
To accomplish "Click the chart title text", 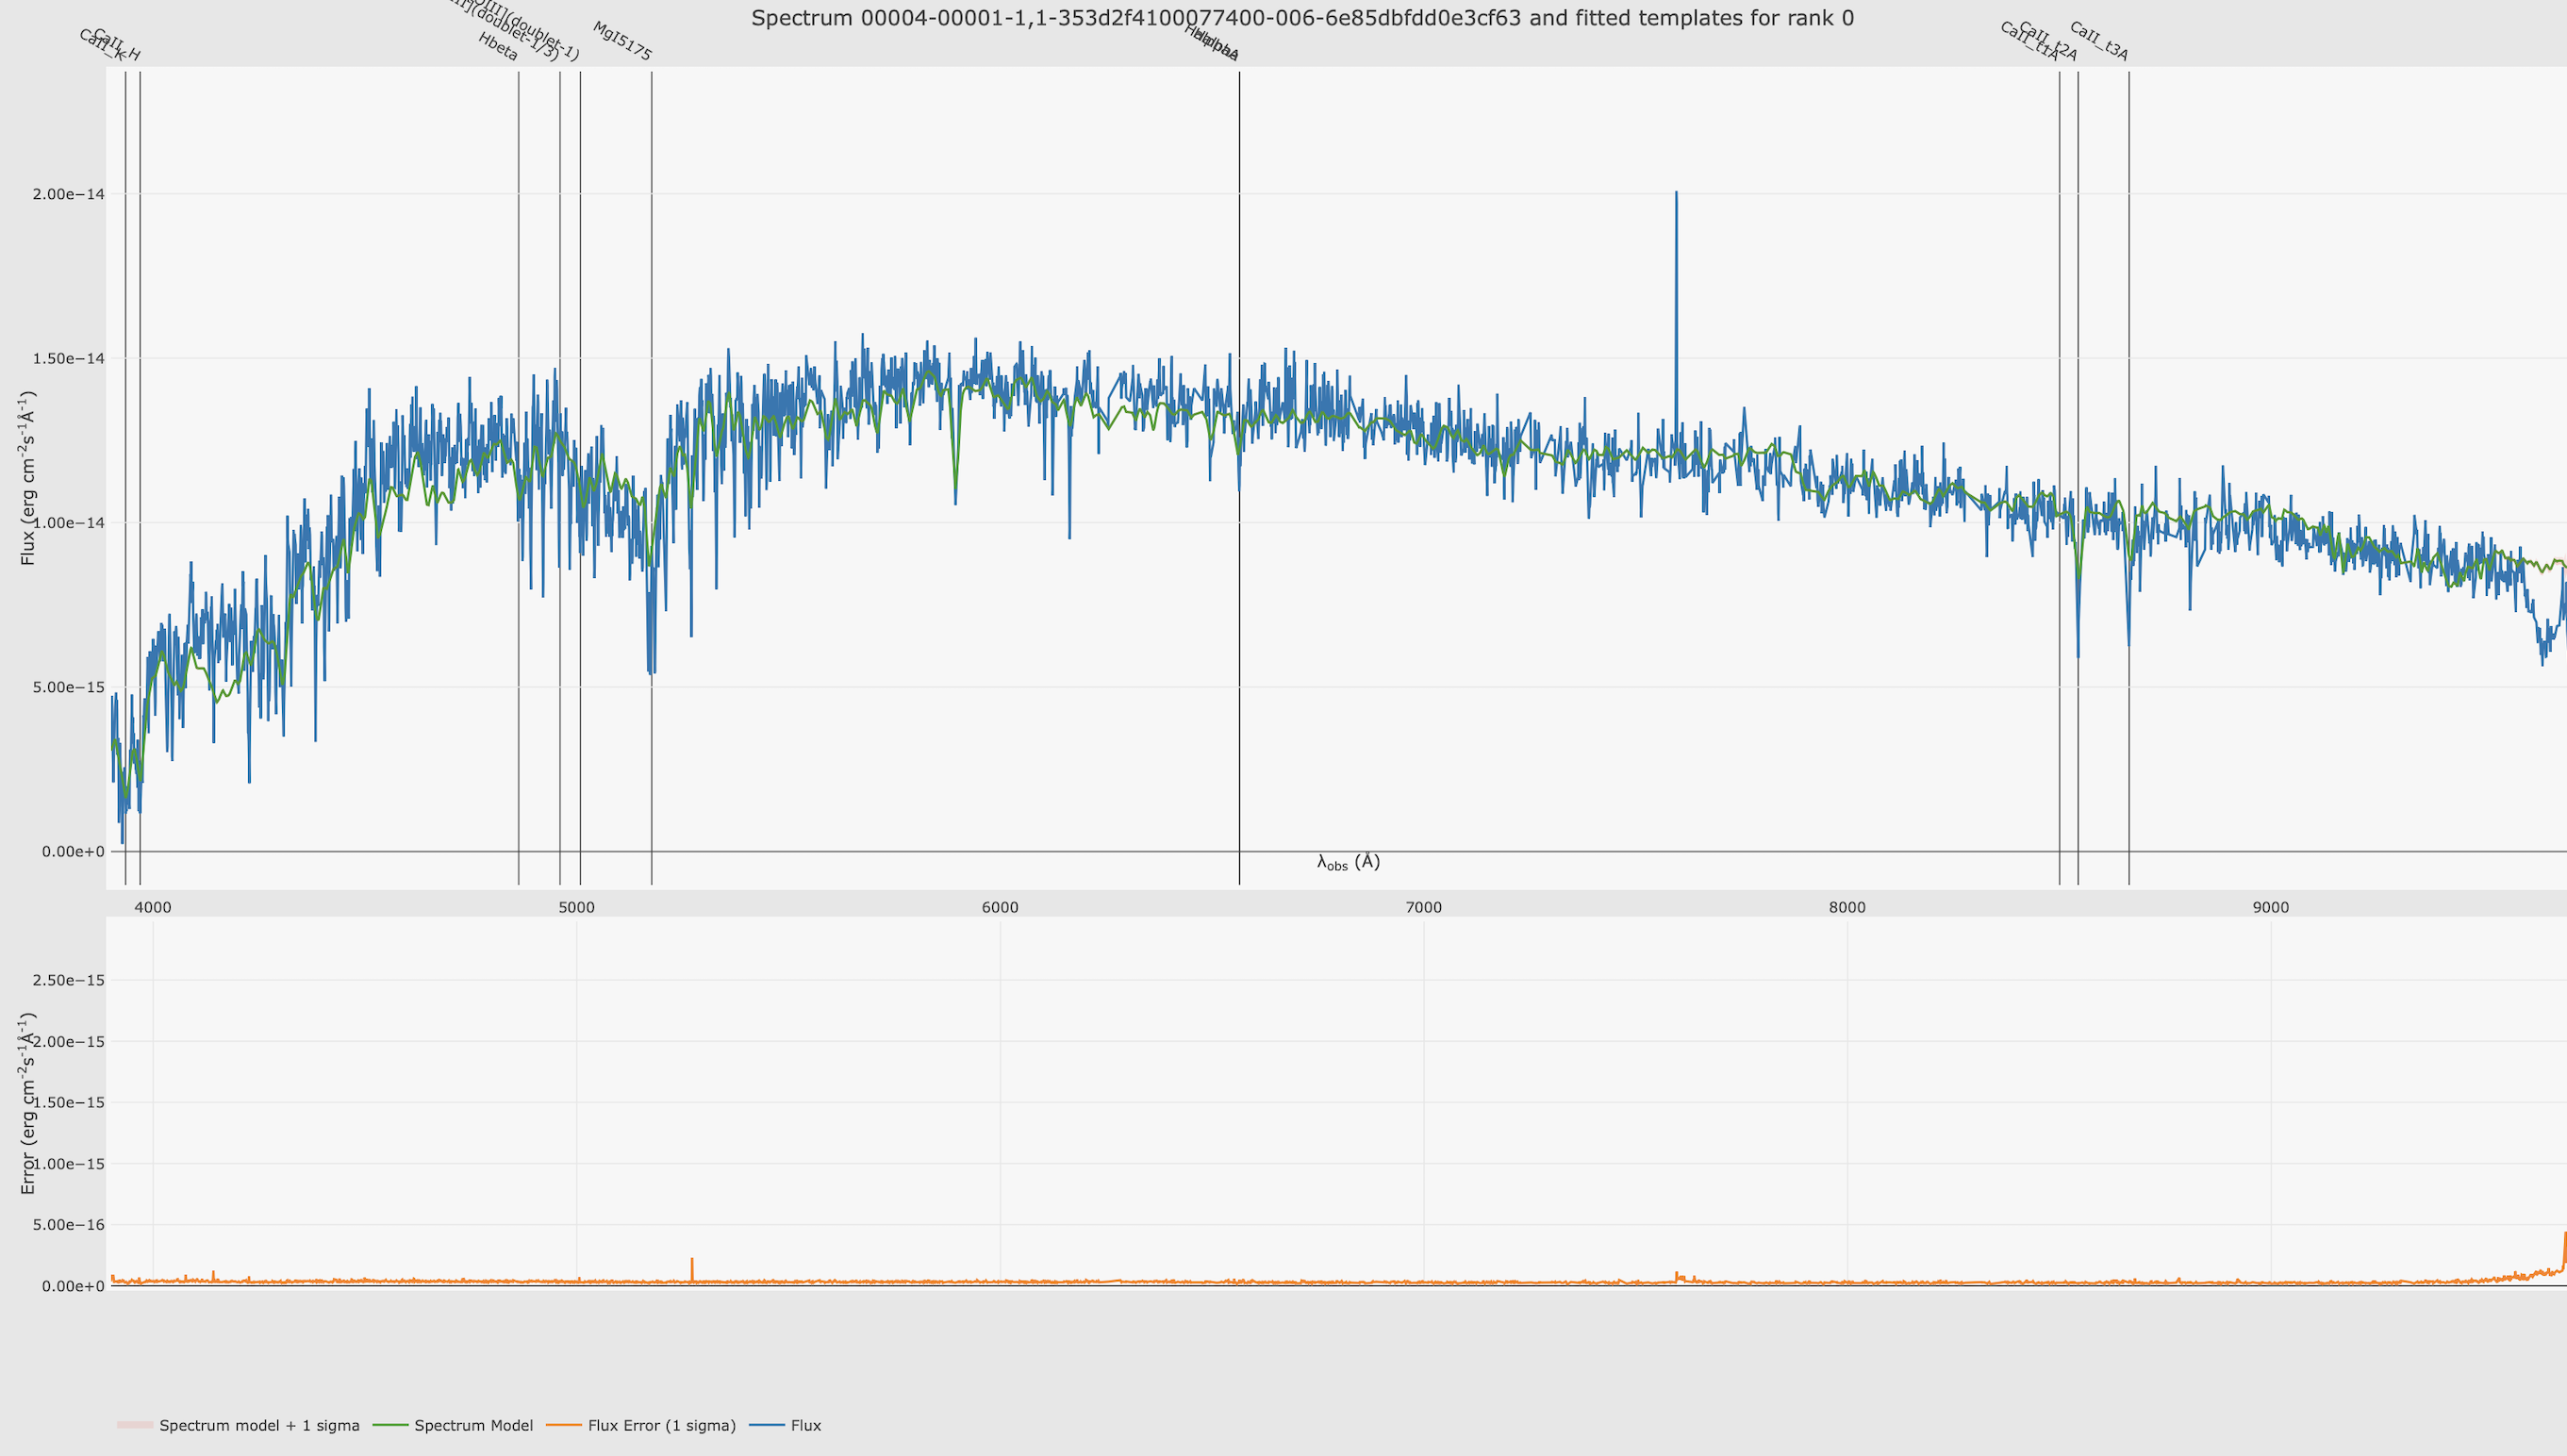I will pos(1302,18).
